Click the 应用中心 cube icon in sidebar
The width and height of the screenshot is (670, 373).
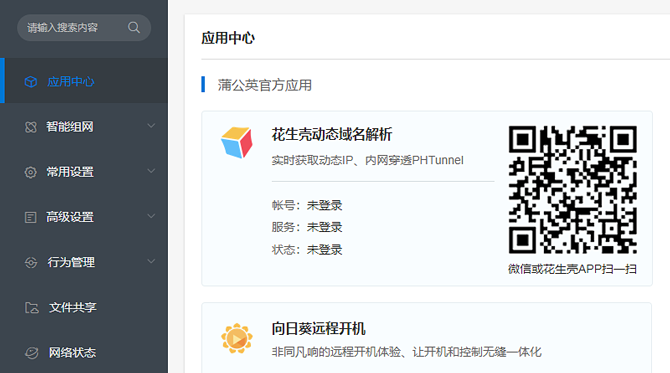coord(31,82)
